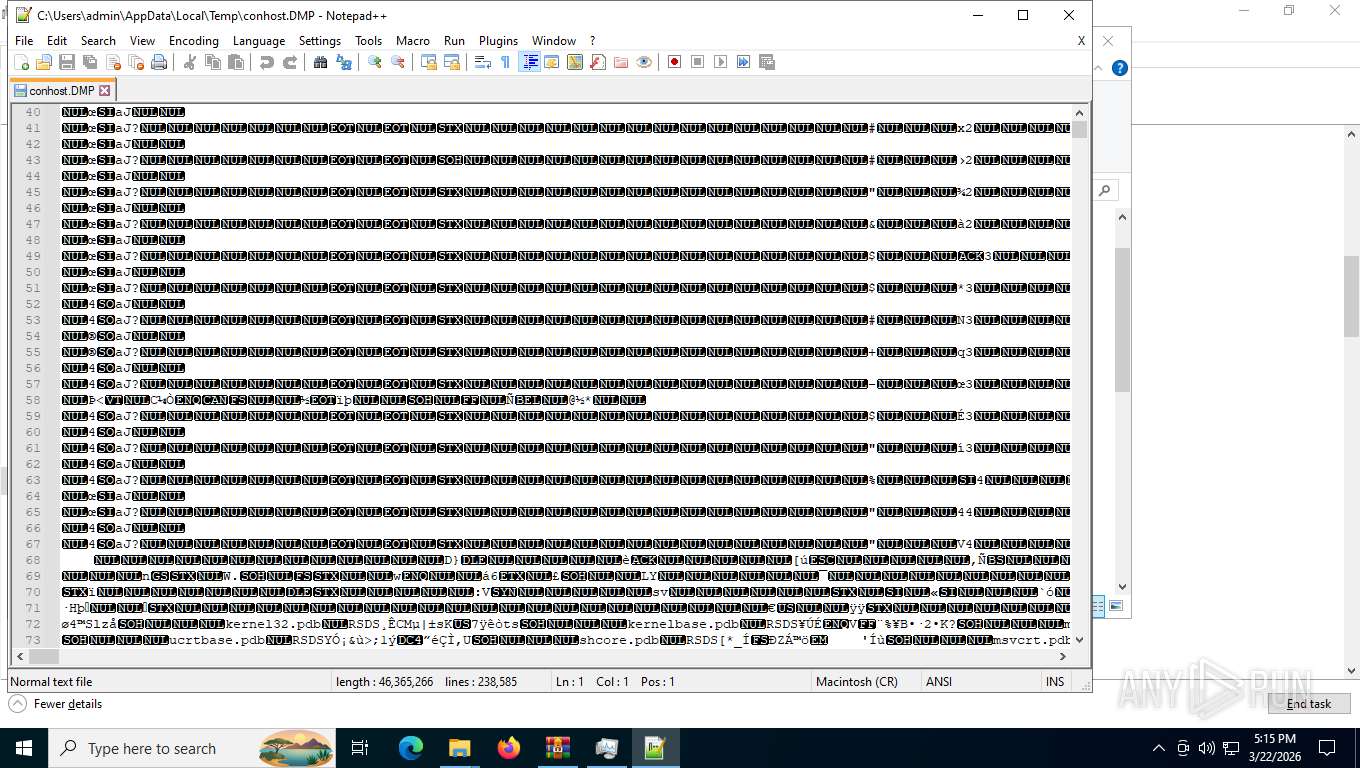The width and height of the screenshot is (1360, 768).
Task: Toggle file monitoring with the eye icon
Action: pos(644,62)
